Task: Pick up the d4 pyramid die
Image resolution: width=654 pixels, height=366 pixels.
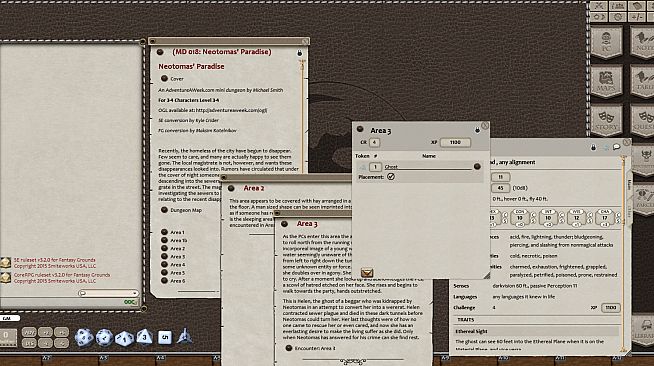Action: tap(184, 336)
